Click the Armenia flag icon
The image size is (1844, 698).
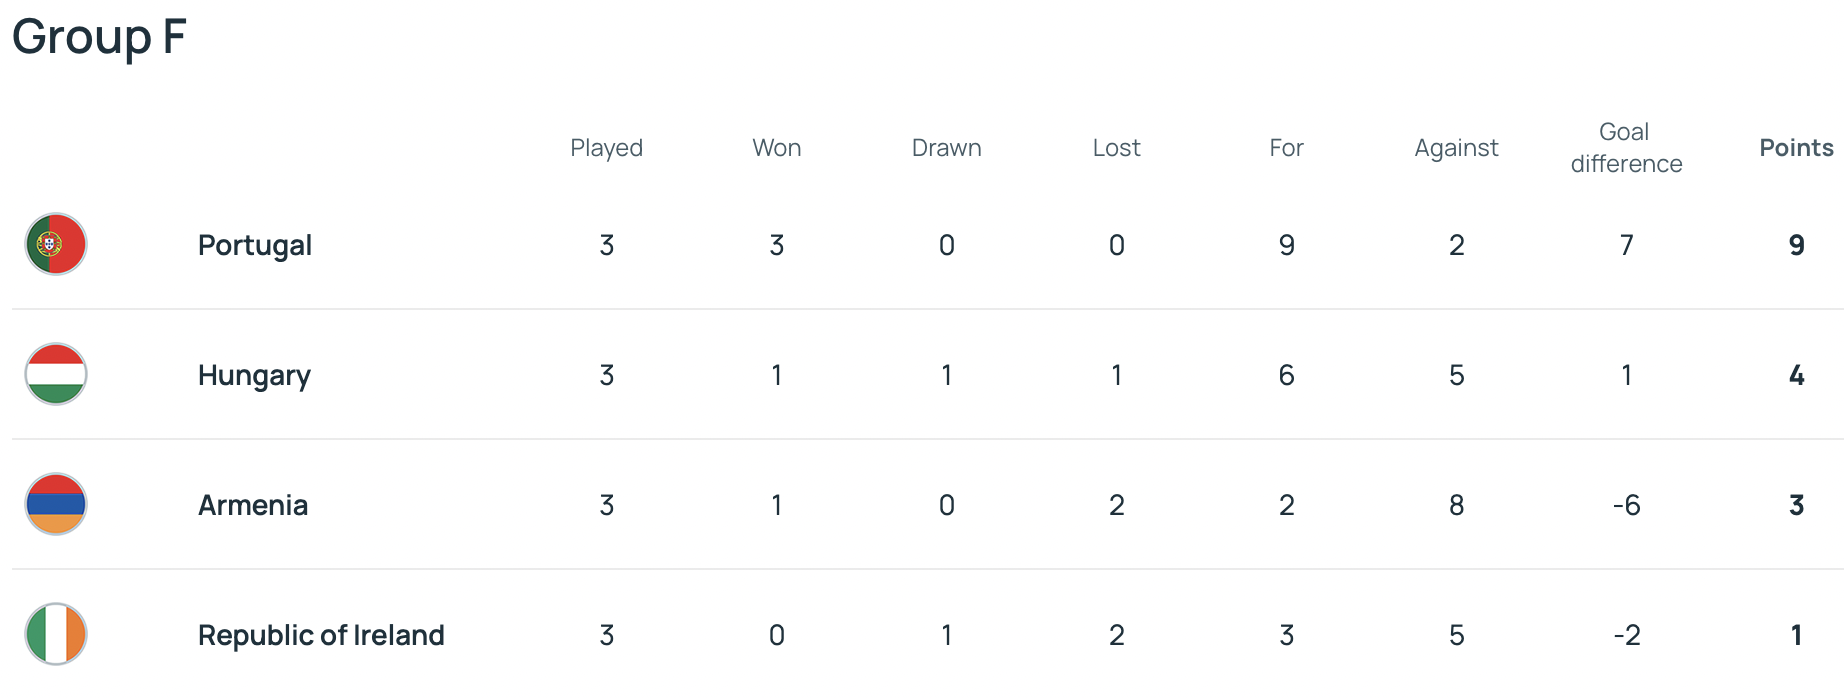coord(56,504)
